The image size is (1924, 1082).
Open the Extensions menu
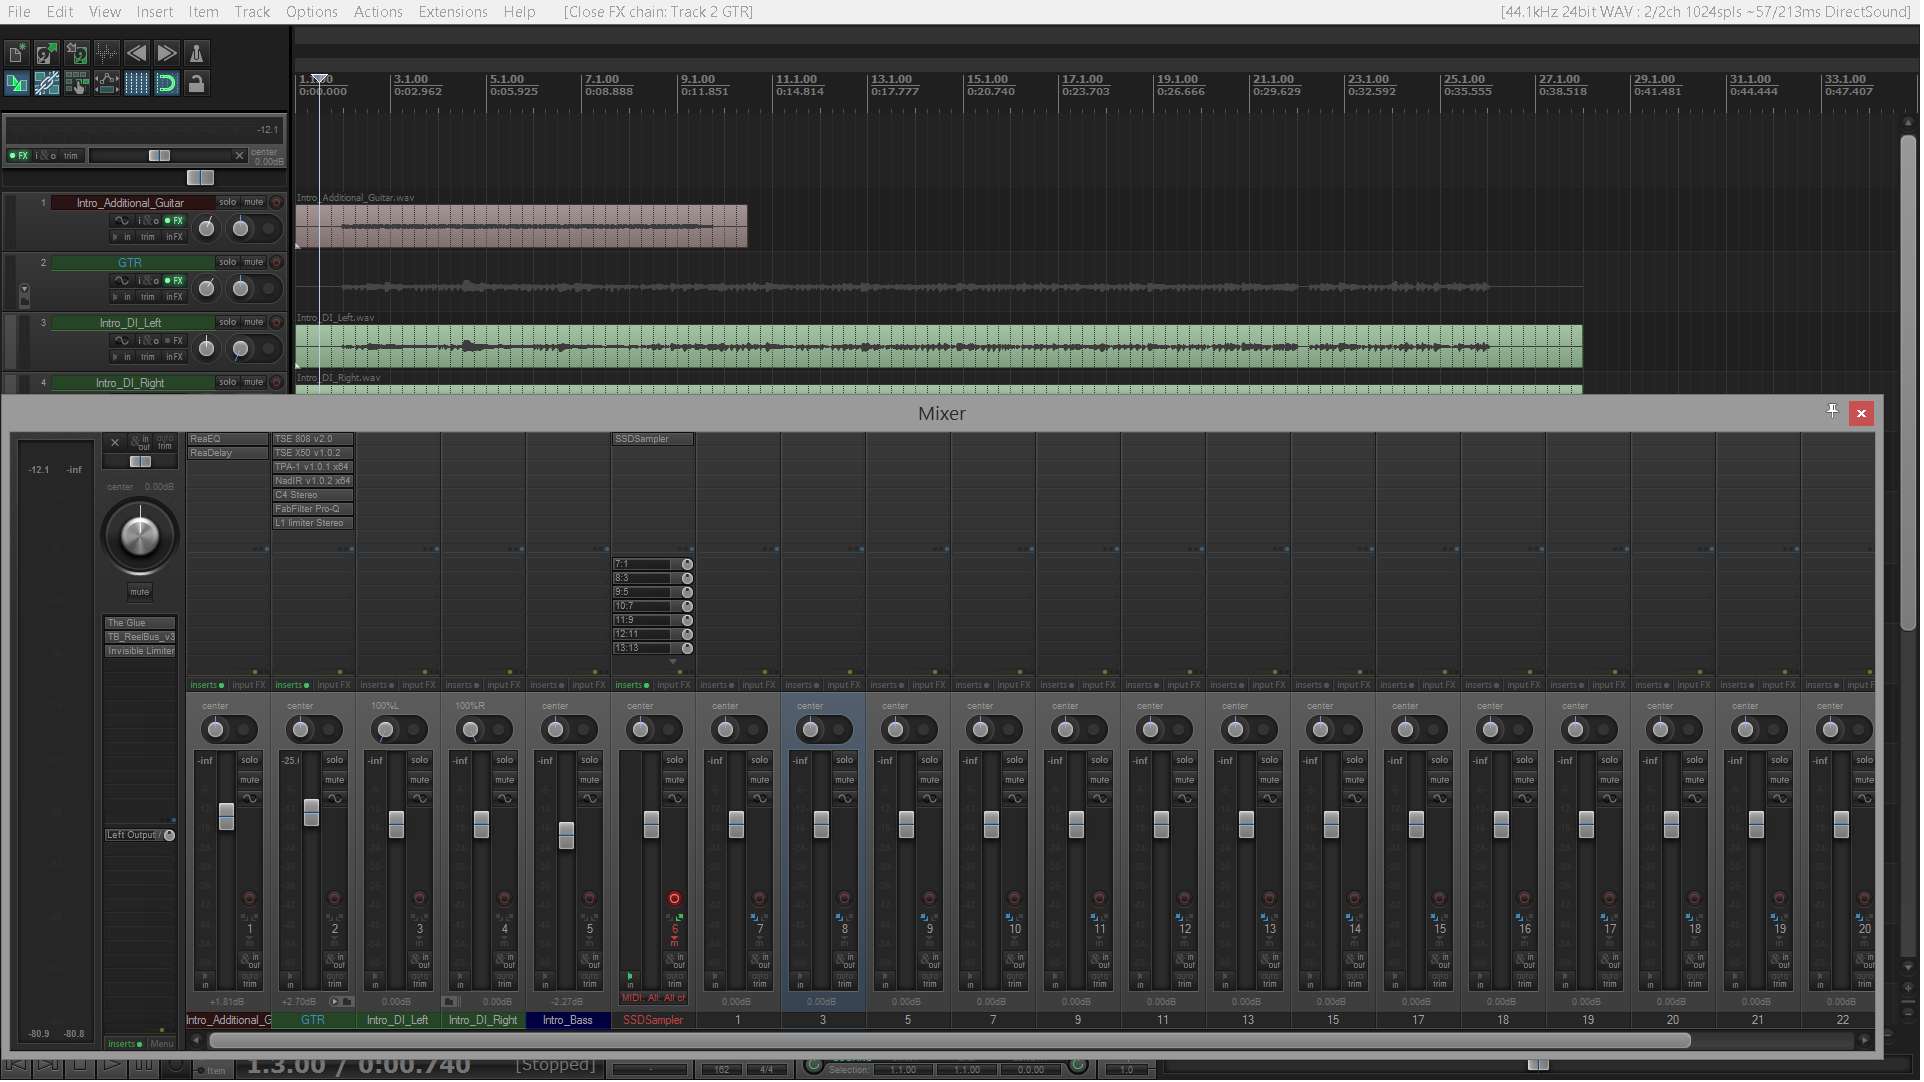coord(453,12)
